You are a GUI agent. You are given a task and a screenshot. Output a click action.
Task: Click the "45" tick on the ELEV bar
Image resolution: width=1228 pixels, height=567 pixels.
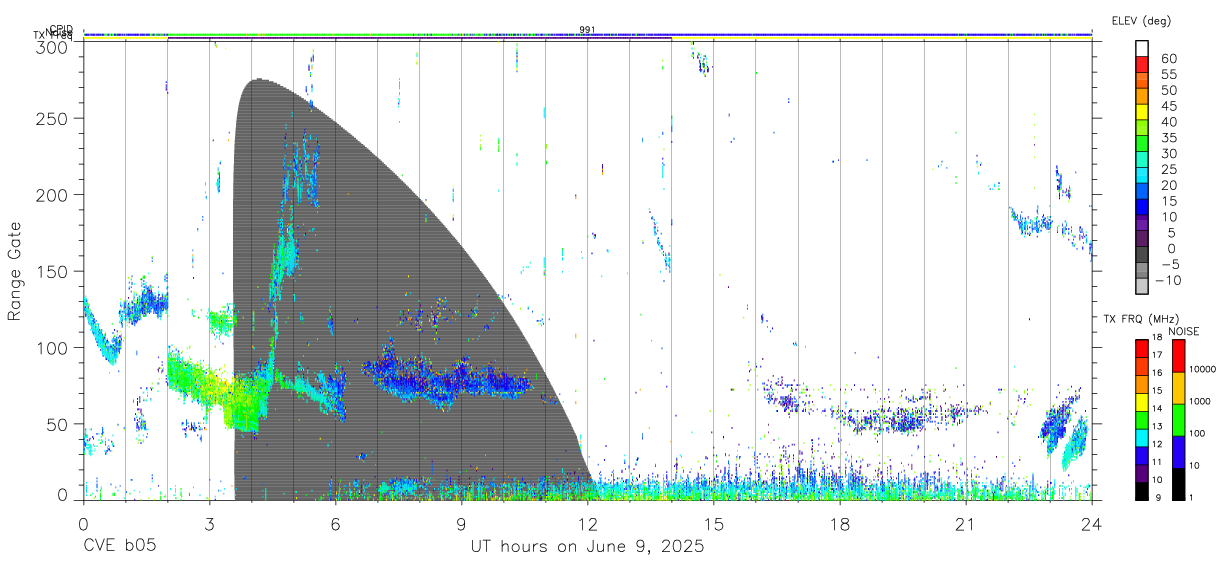point(1168,106)
